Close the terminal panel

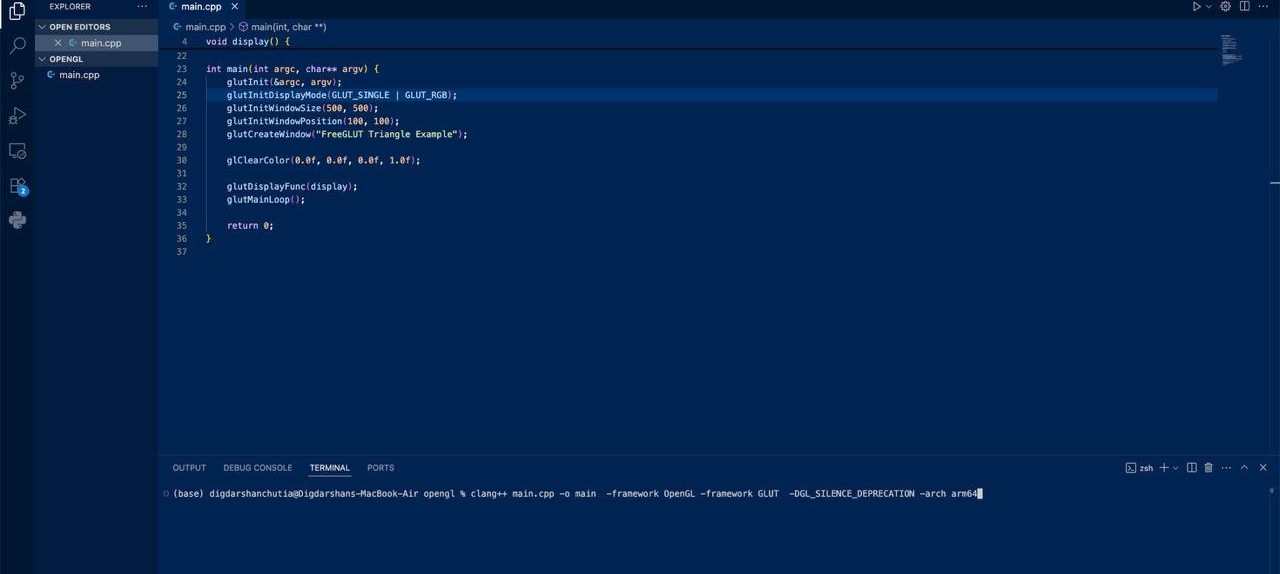(x=1263, y=468)
